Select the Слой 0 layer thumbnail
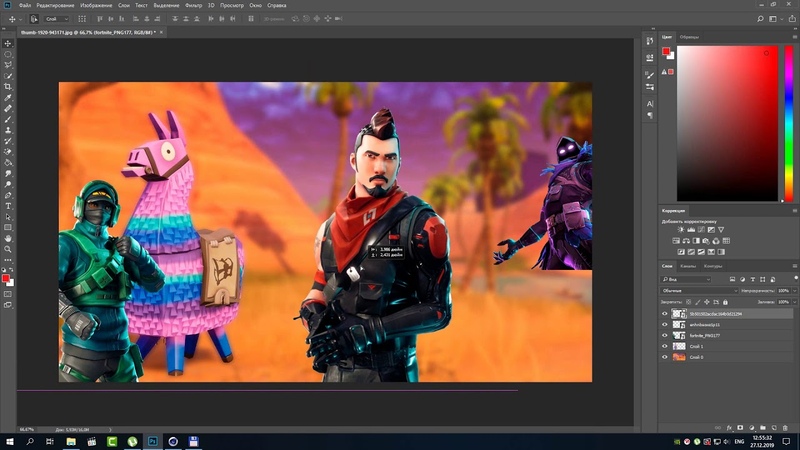The image size is (800, 450). (679, 357)
